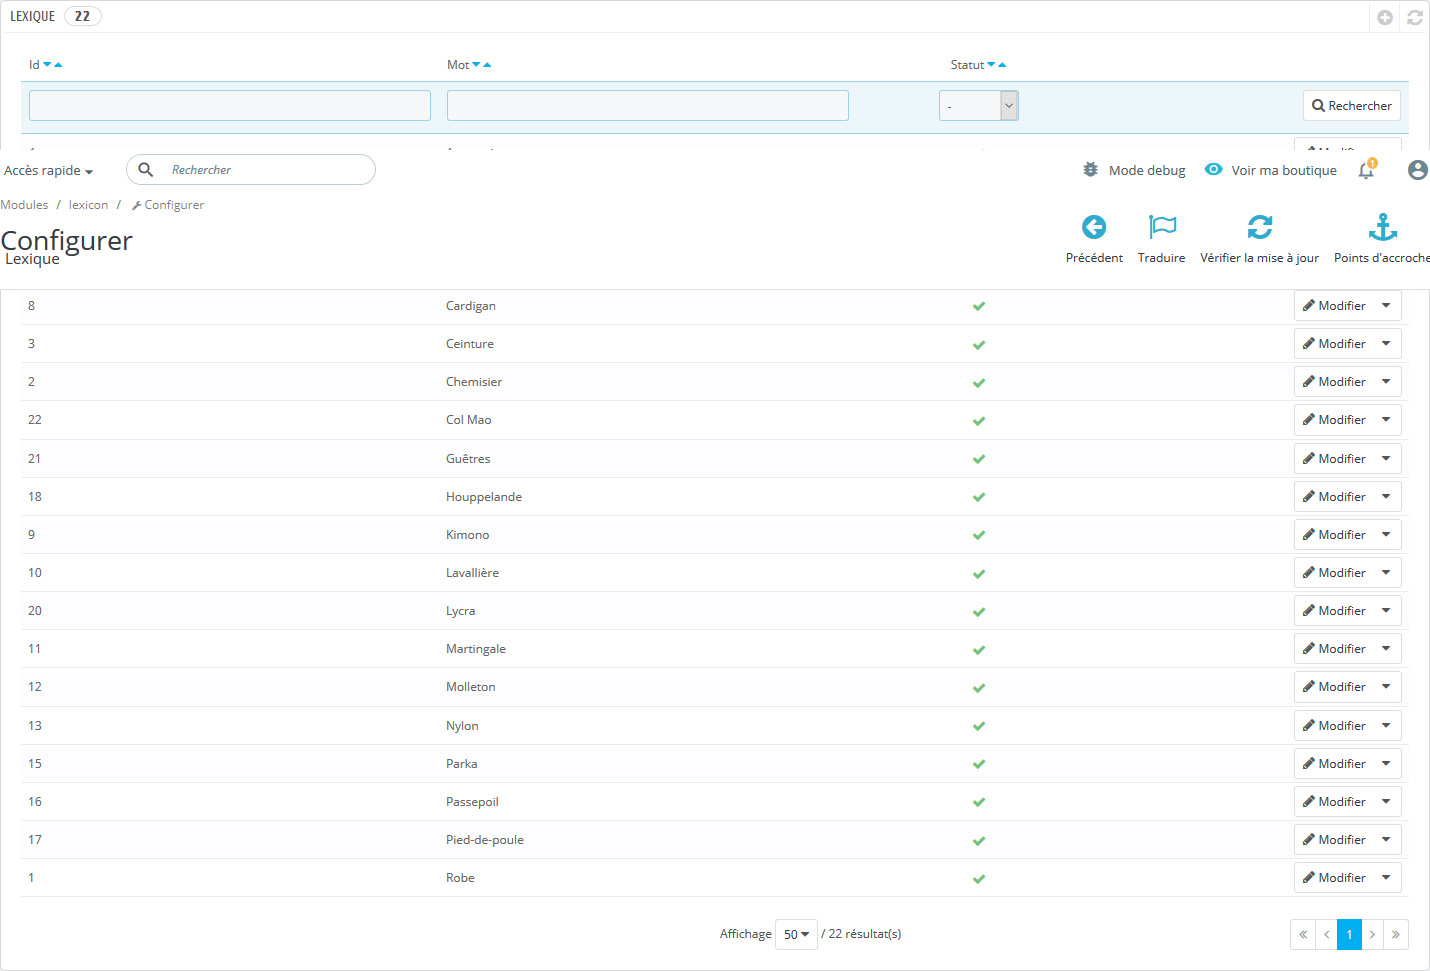Toggle the green status check for Cardigan
Screen dimensions: 1430x971
click(x=979, y=305)
